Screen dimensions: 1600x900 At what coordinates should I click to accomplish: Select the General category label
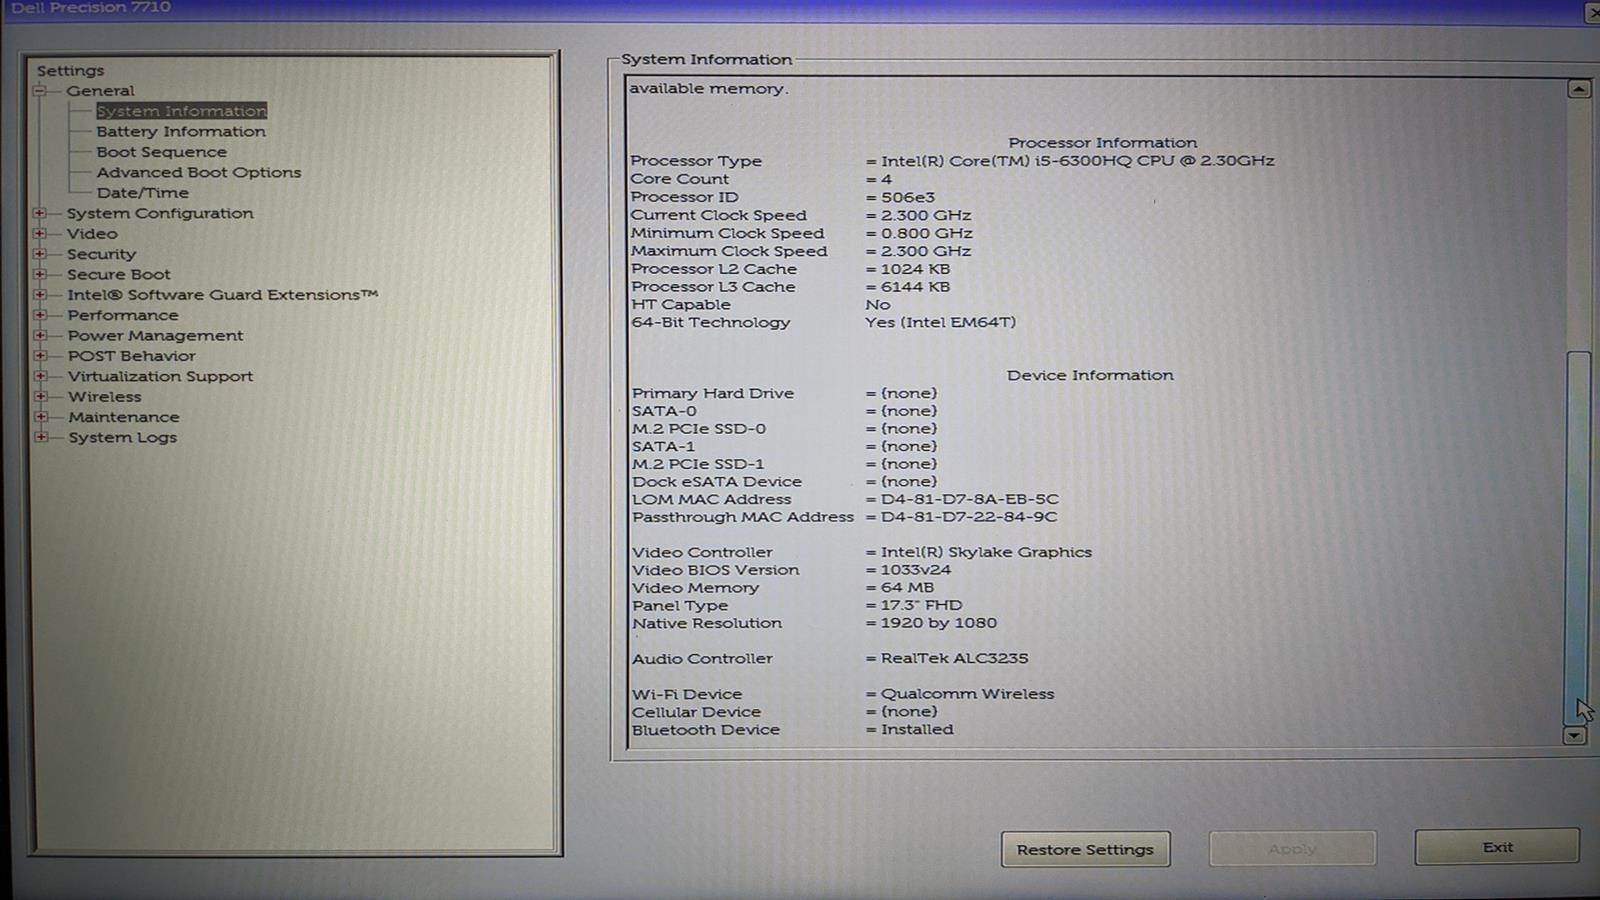[x=100, y=91]
